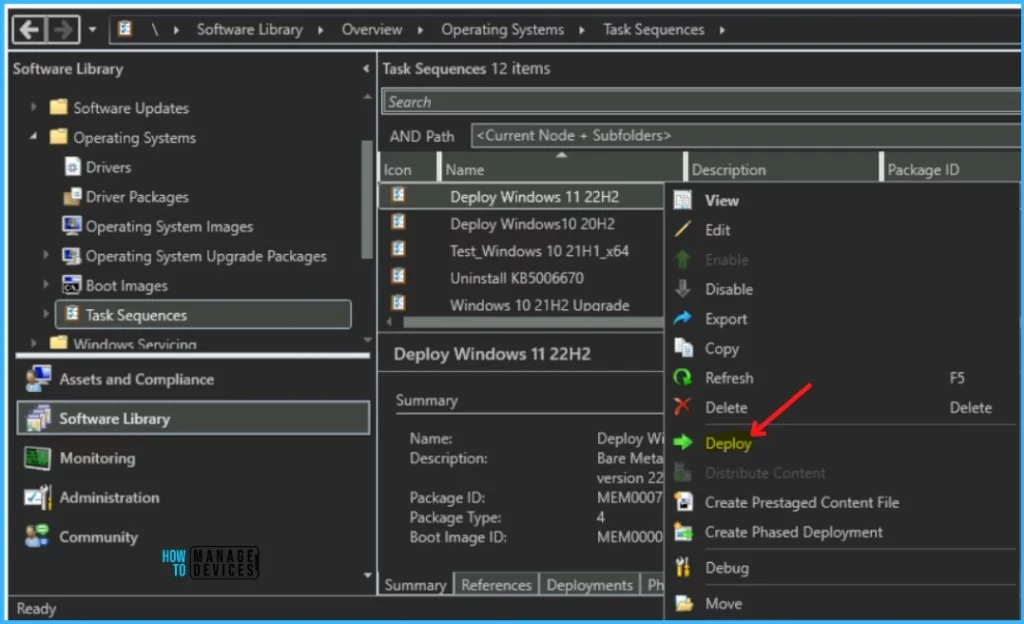Open the Monitoring workspace
Image resolution: width=1024 pixels, height=624 pixels.
[x=193, y=458]
